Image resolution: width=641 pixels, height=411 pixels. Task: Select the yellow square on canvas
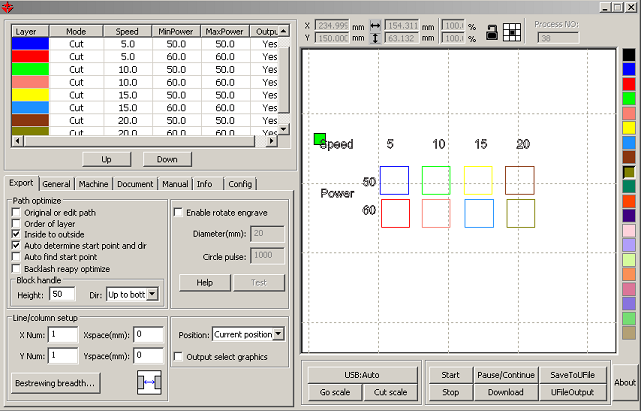478,180
